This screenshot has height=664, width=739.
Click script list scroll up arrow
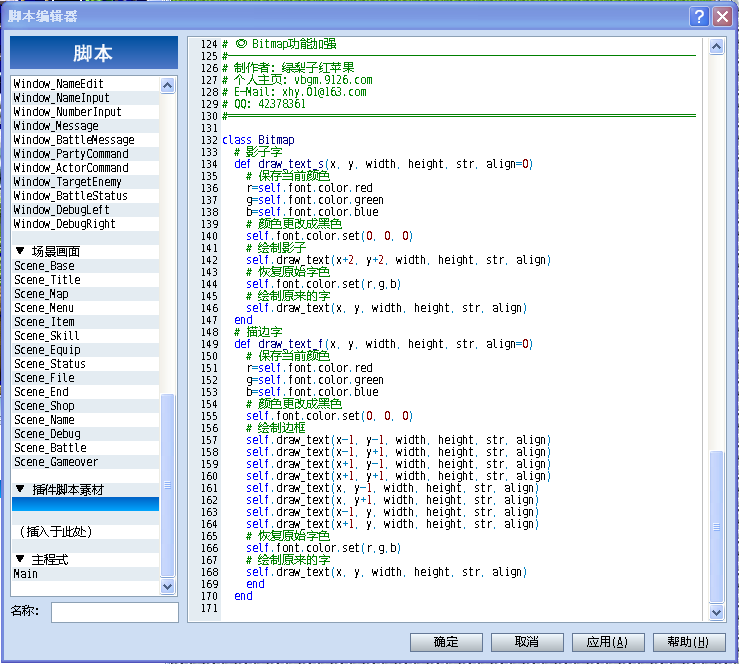point(168,85)
